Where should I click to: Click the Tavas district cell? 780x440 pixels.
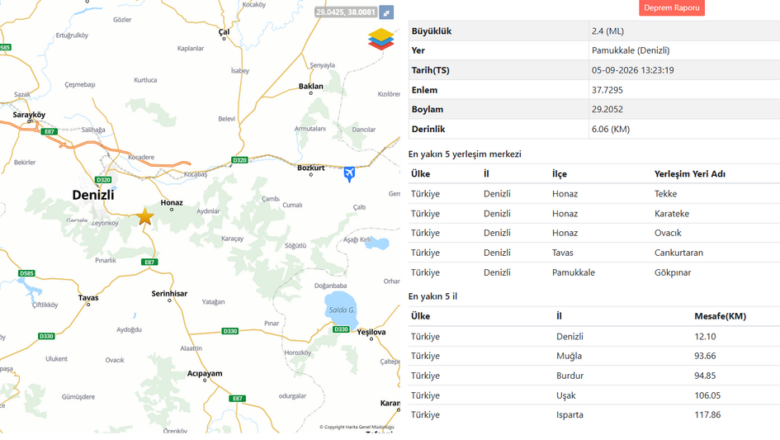pyautogui.click(x=562, y=253)
